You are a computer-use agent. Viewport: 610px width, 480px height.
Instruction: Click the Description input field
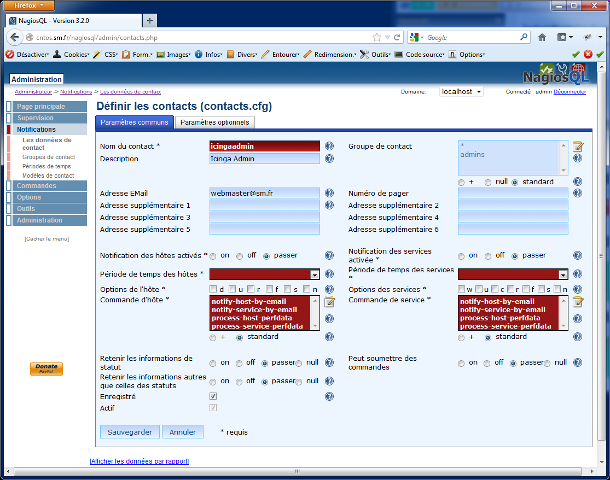pyautogui.click(x=264, y=158)
